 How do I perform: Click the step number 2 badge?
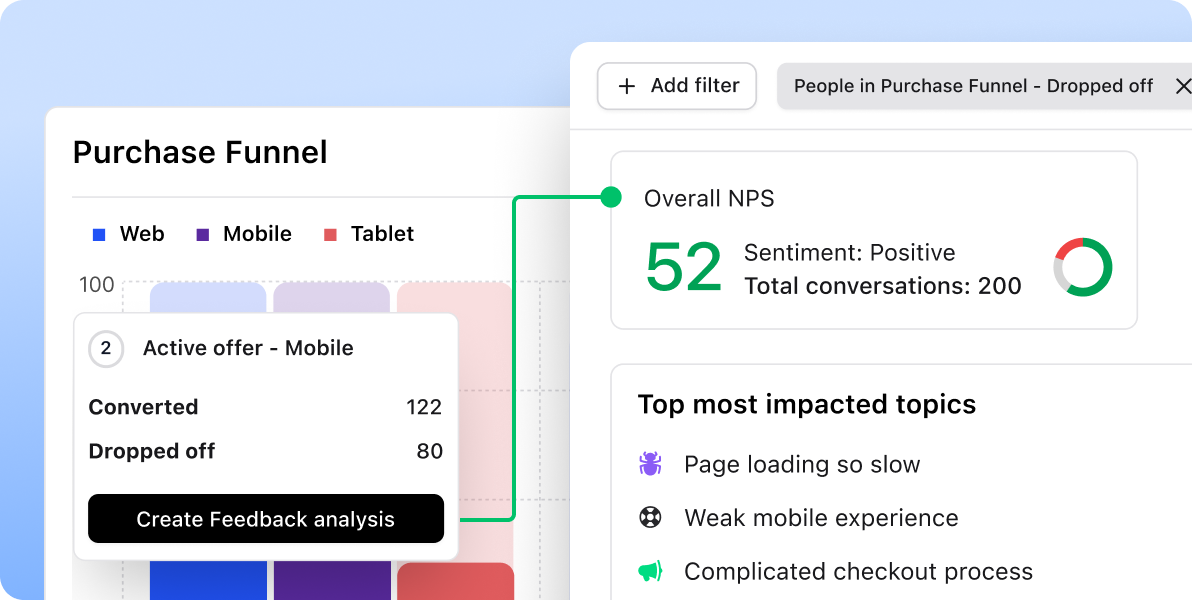click(106, 349)
